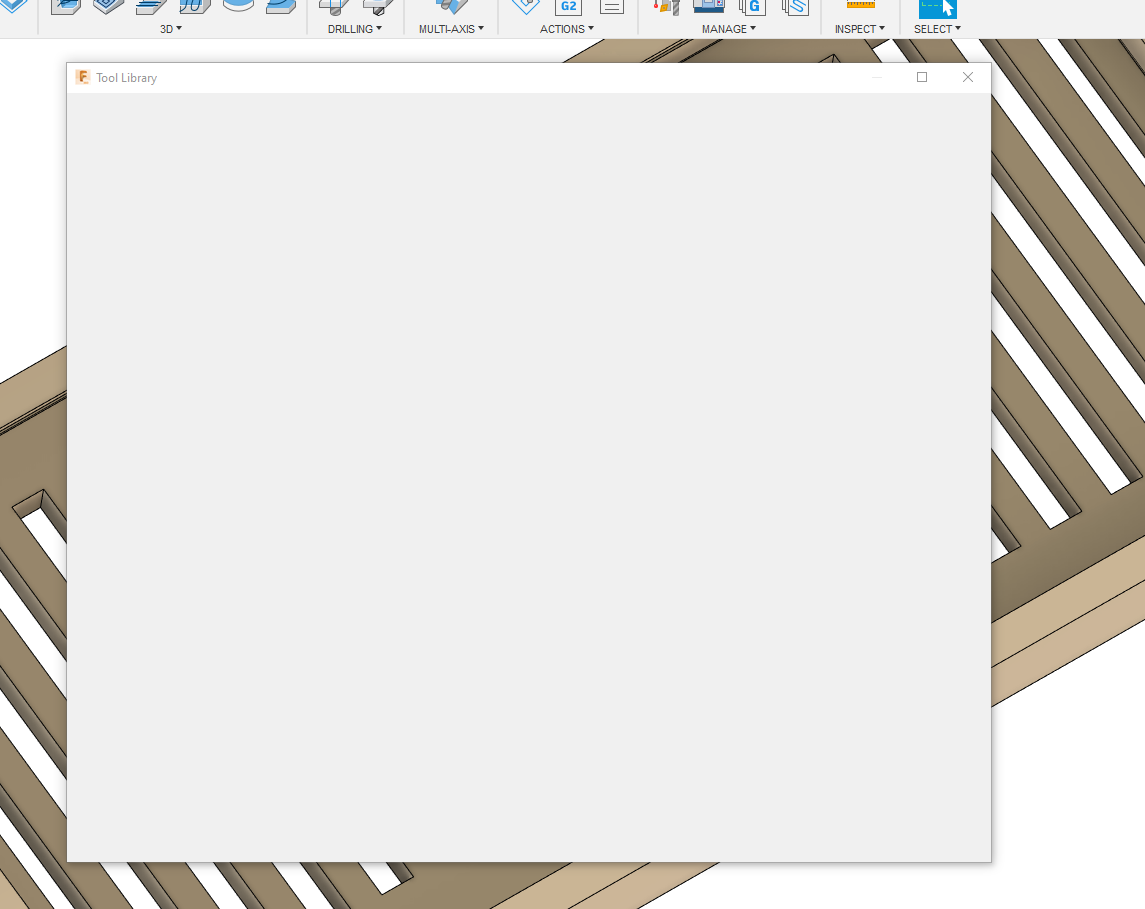Image resolution: width=1145 pixels, height=909 pixels.
Task: Open the 3D toolpath dropdown
Action: 171,29
